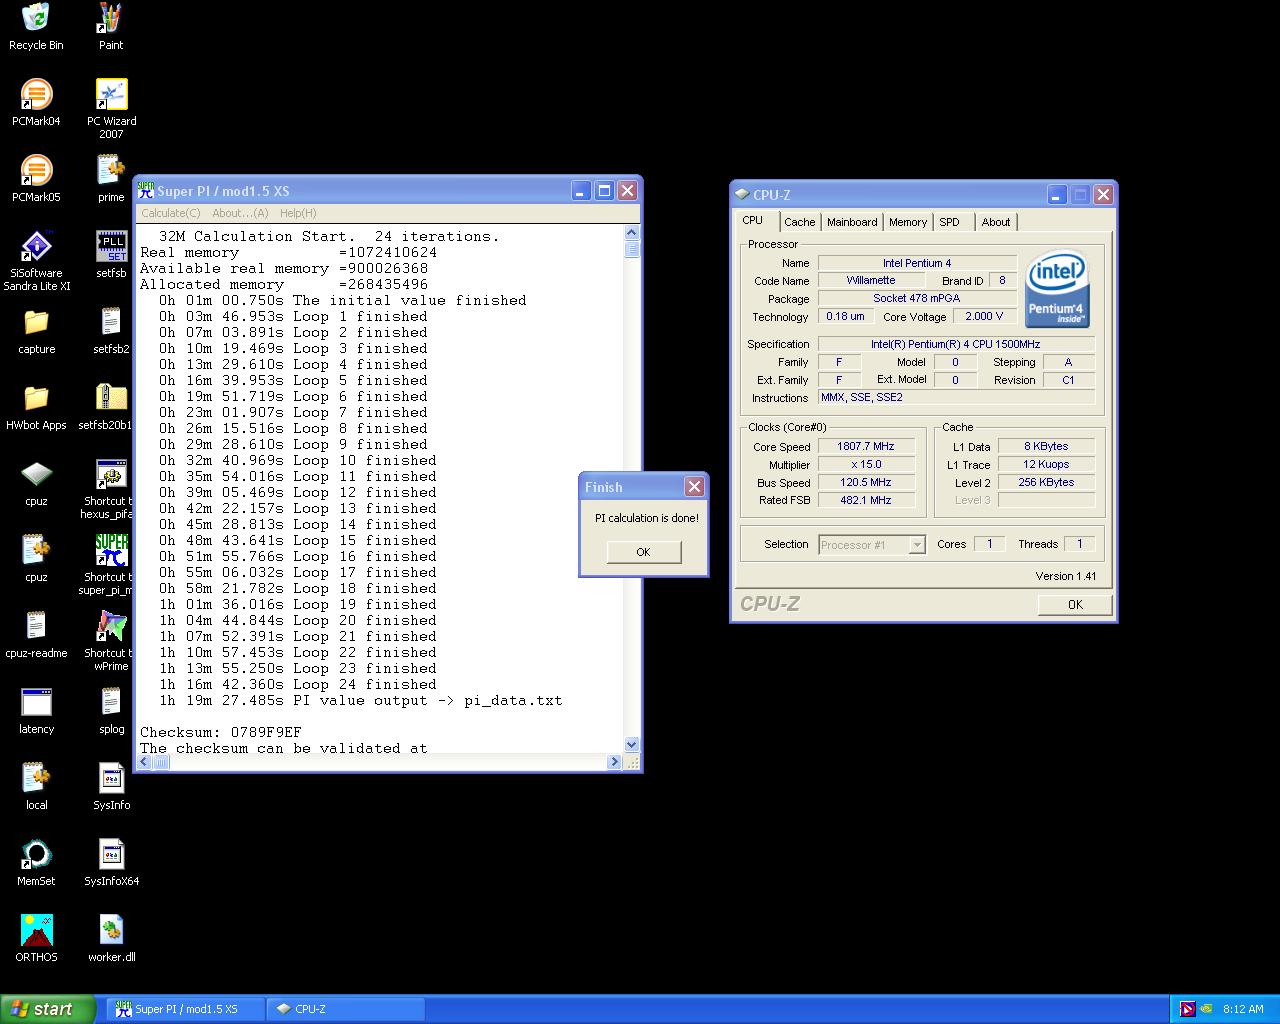Image resolution: width=1280 pixels, height=1024 pixels.
Task: Click the Level 2 256 KBytes value
Action: tap(1046, 482)
